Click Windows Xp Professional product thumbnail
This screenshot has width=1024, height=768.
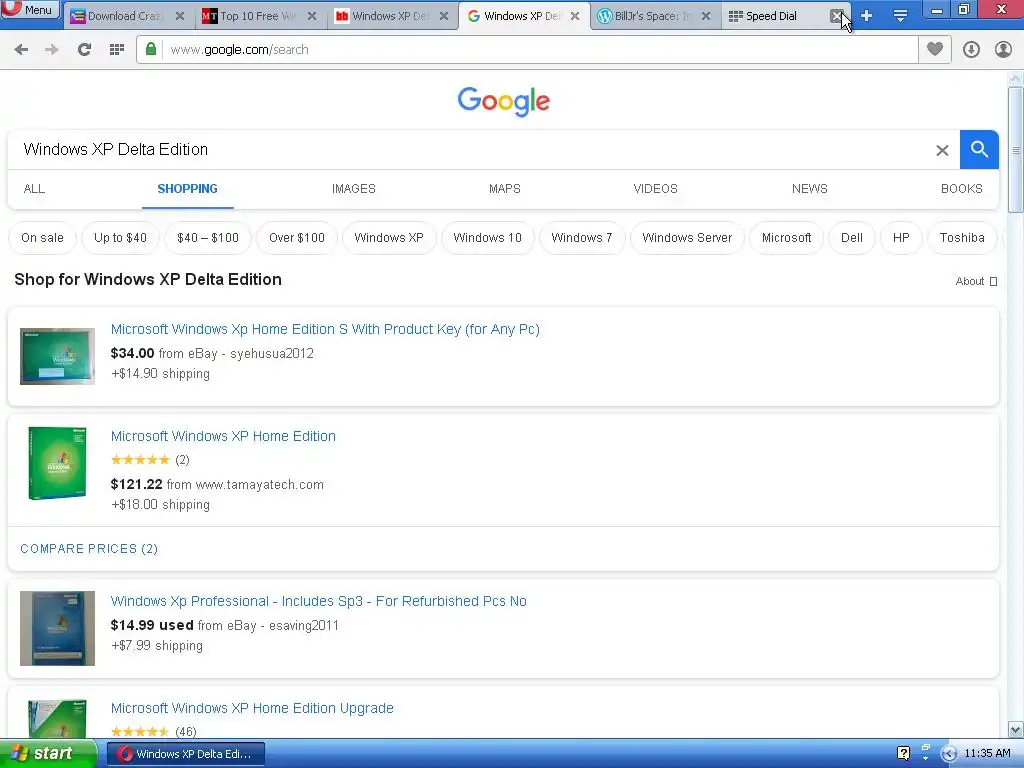coord(57,628)
